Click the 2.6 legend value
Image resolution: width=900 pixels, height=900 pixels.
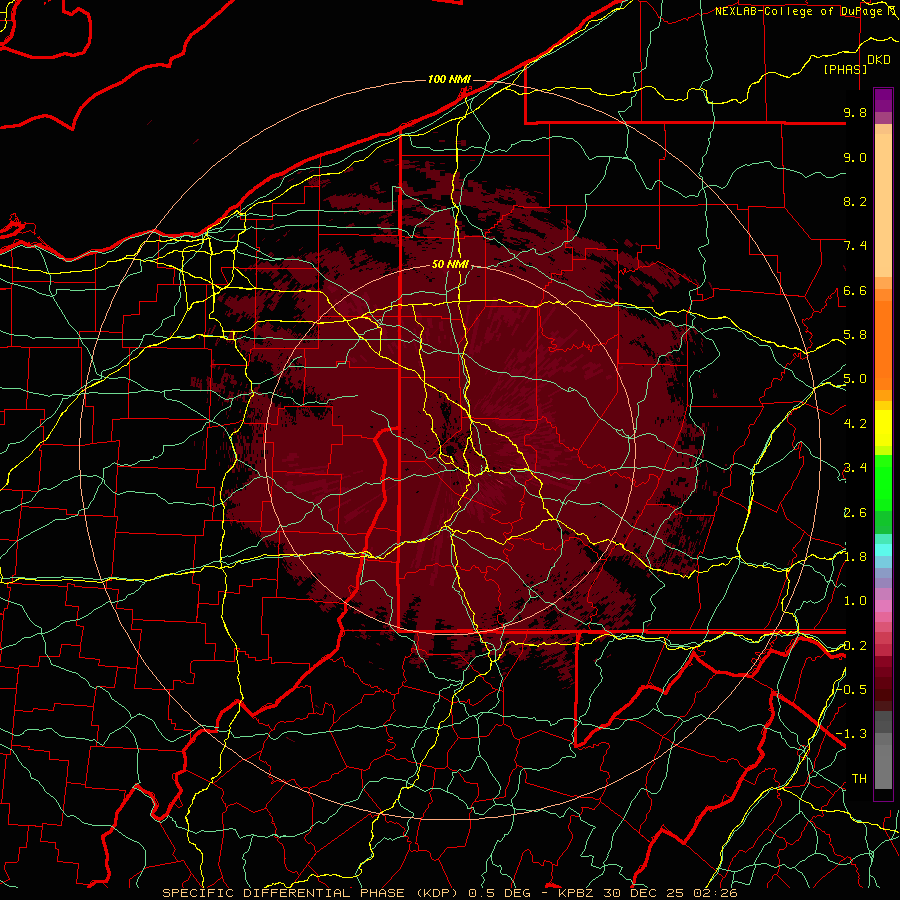tap(855, 513)
